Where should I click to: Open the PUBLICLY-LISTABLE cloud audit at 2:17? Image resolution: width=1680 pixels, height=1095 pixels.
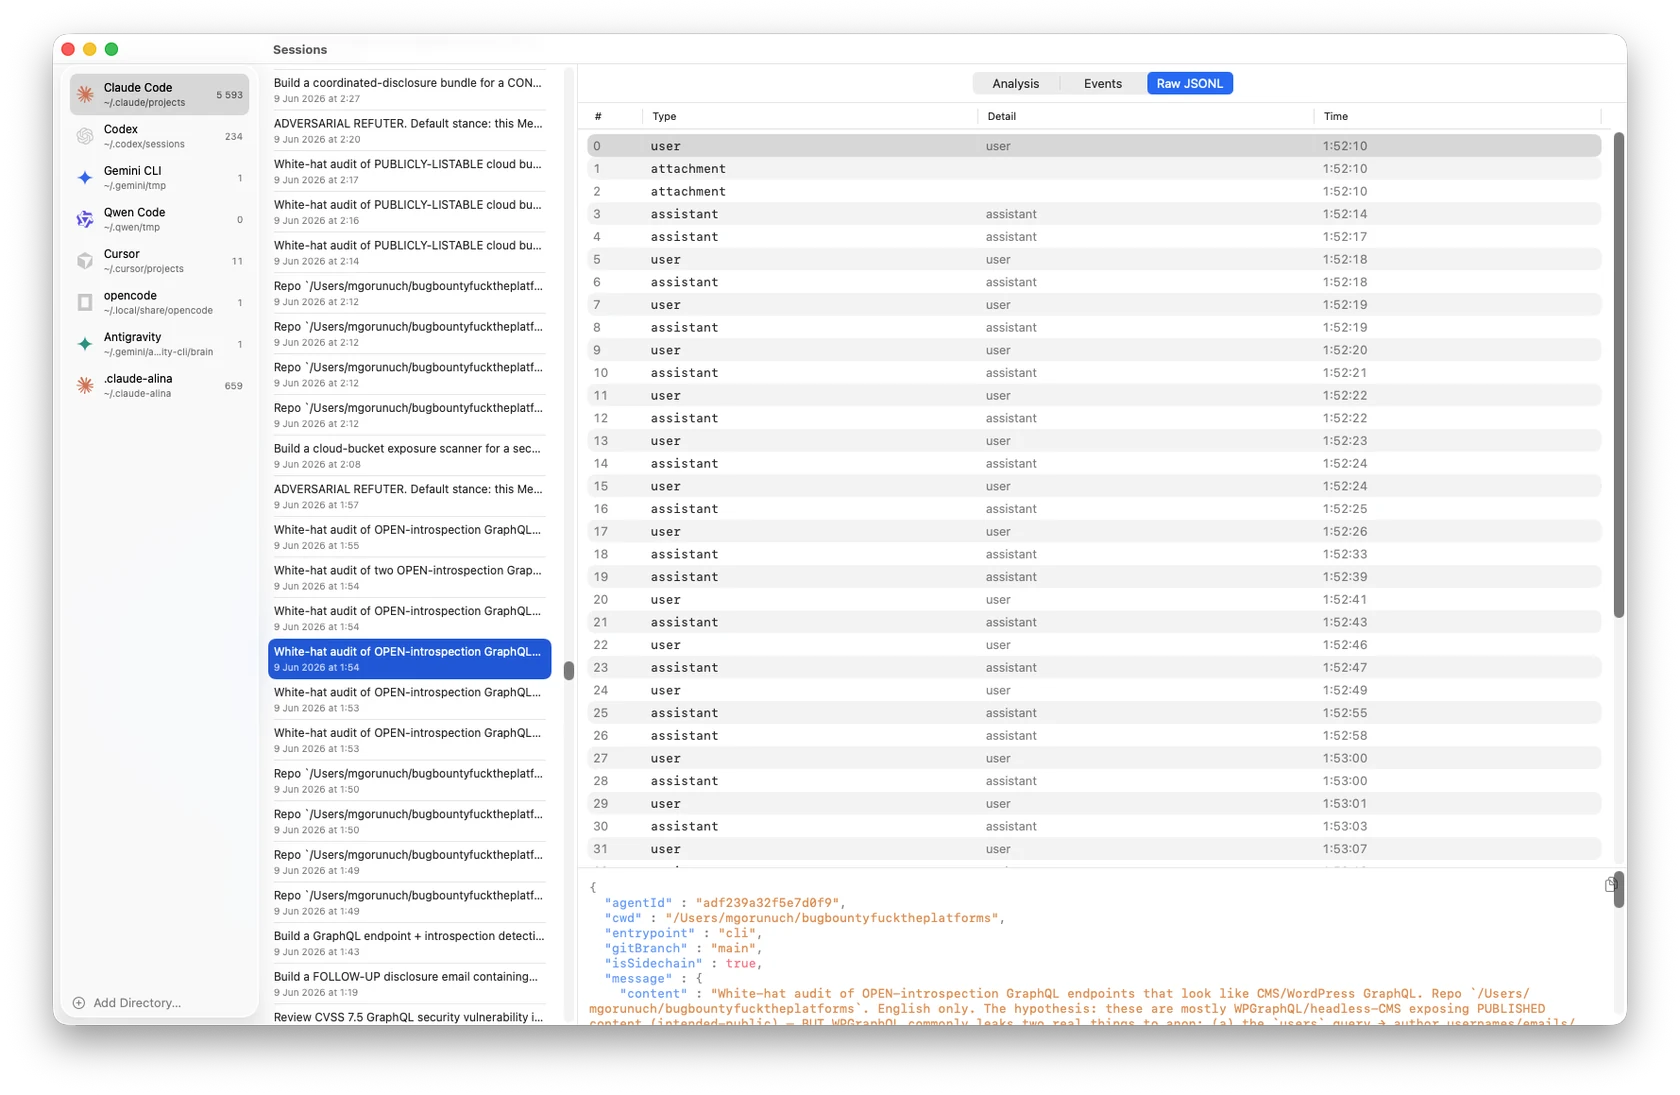tap(409, 171)
